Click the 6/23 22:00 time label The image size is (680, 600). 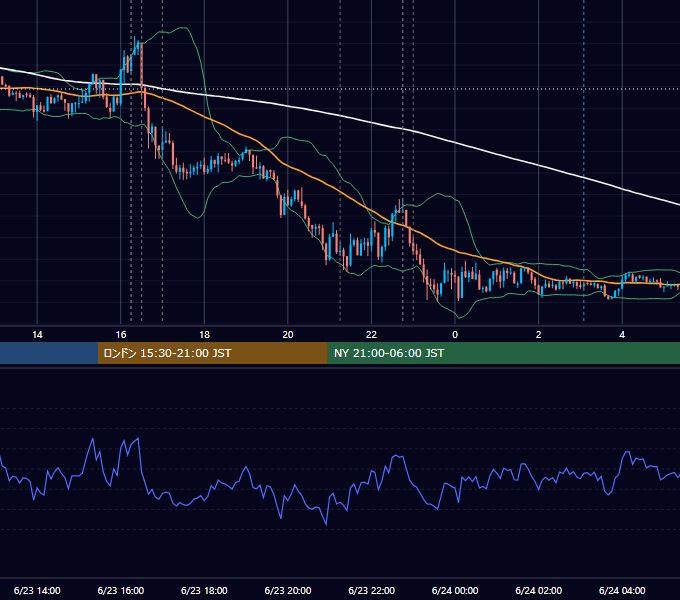click(372, 590)
